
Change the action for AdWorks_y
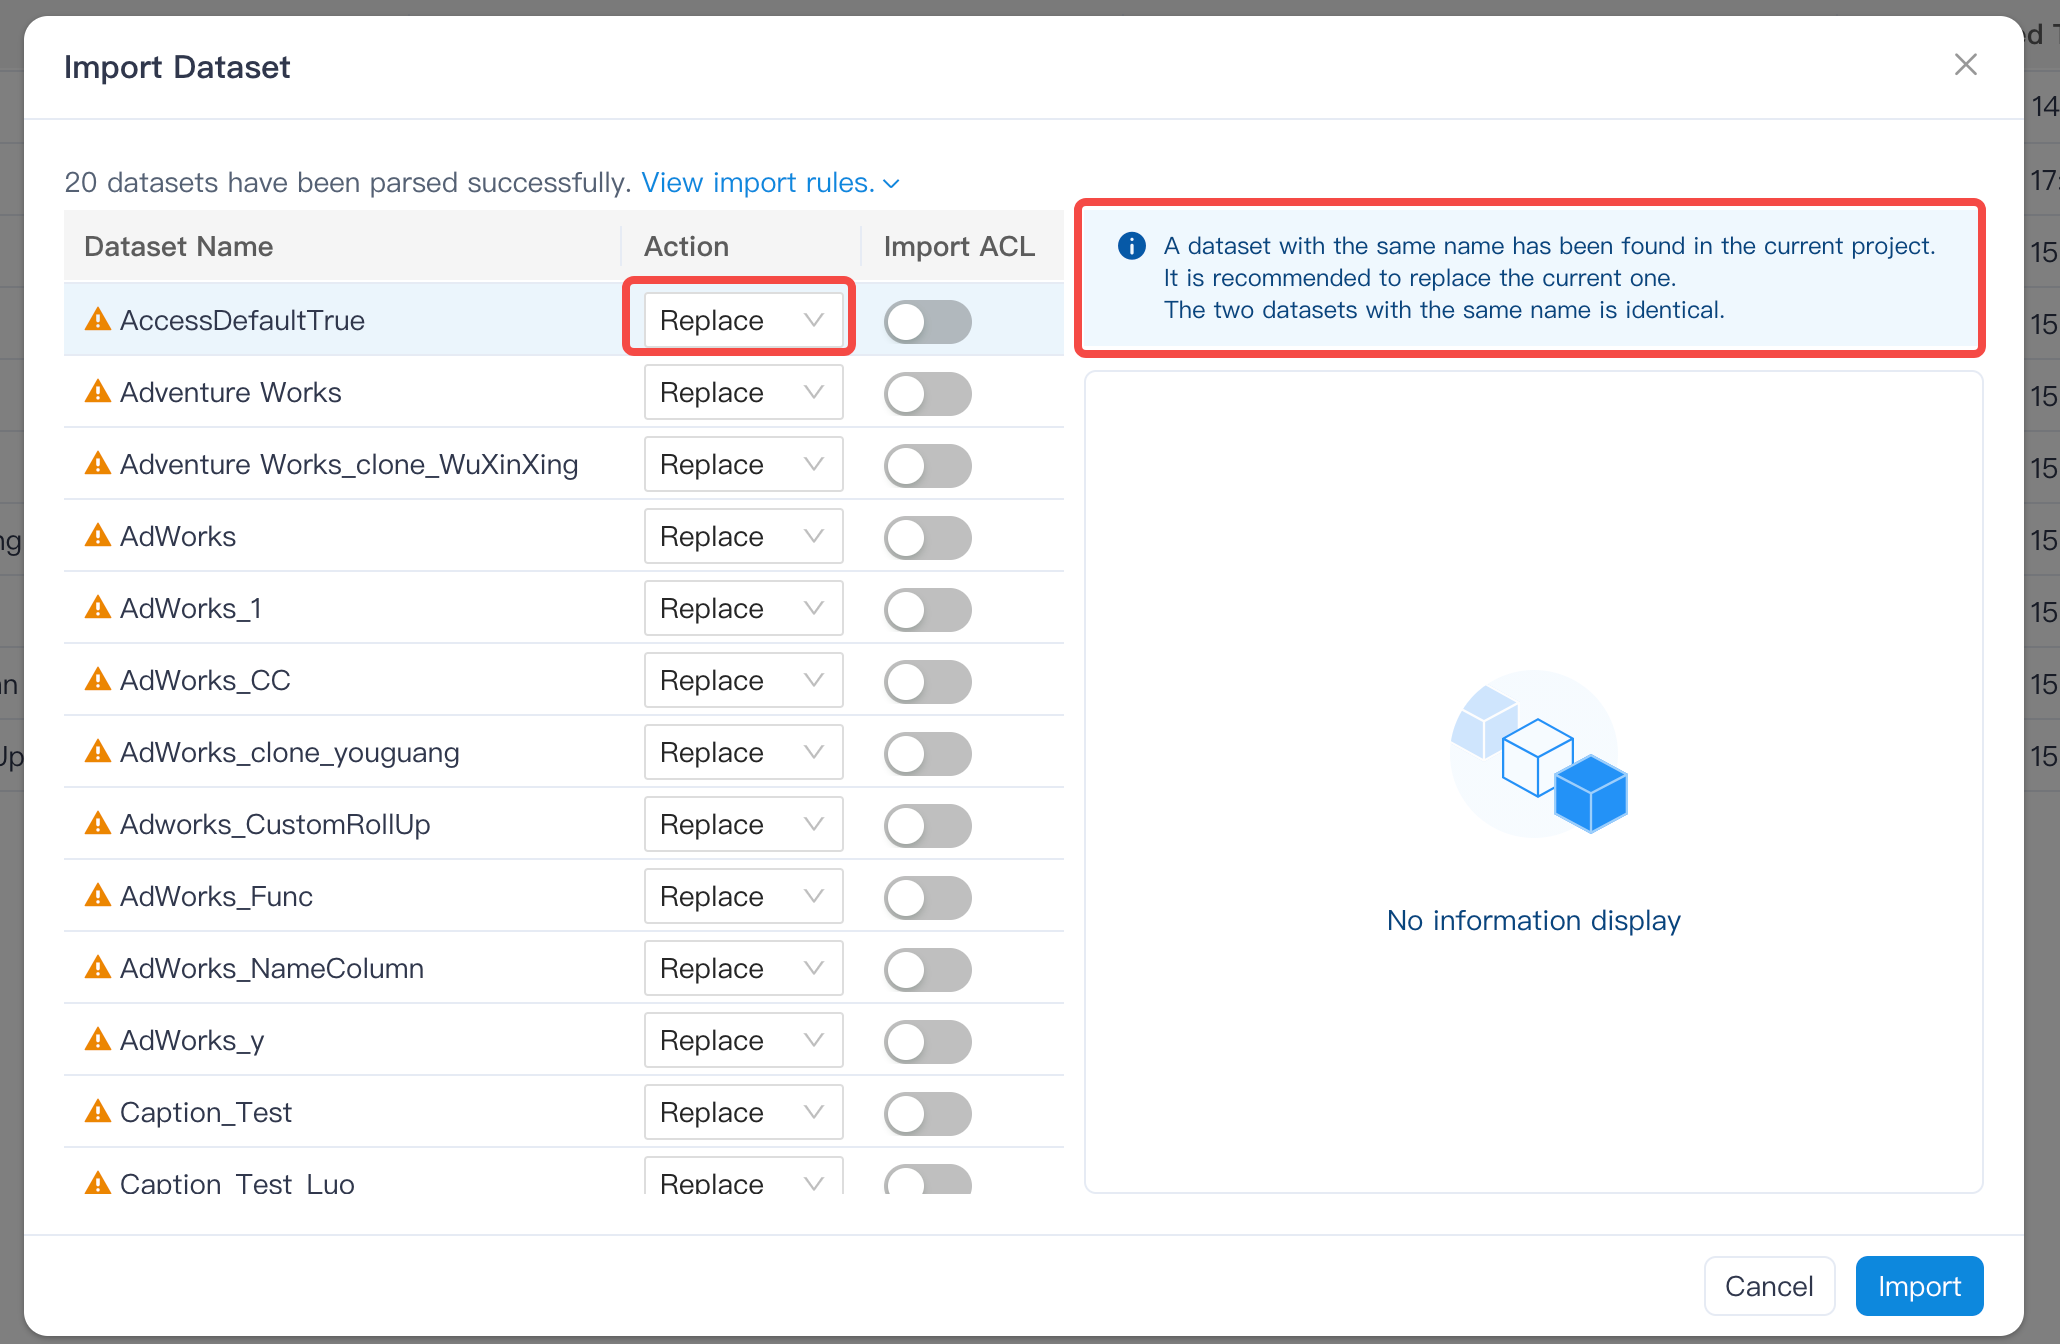[744, 1040]
